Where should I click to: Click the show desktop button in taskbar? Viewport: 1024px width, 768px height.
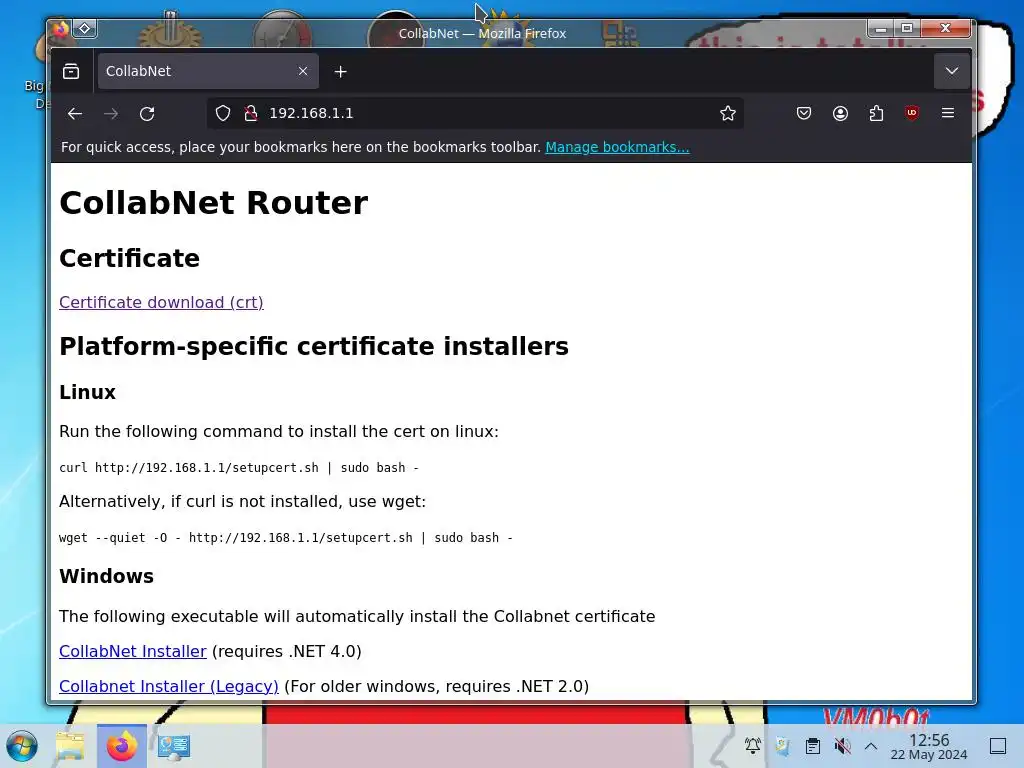click(x=998, y=746)
